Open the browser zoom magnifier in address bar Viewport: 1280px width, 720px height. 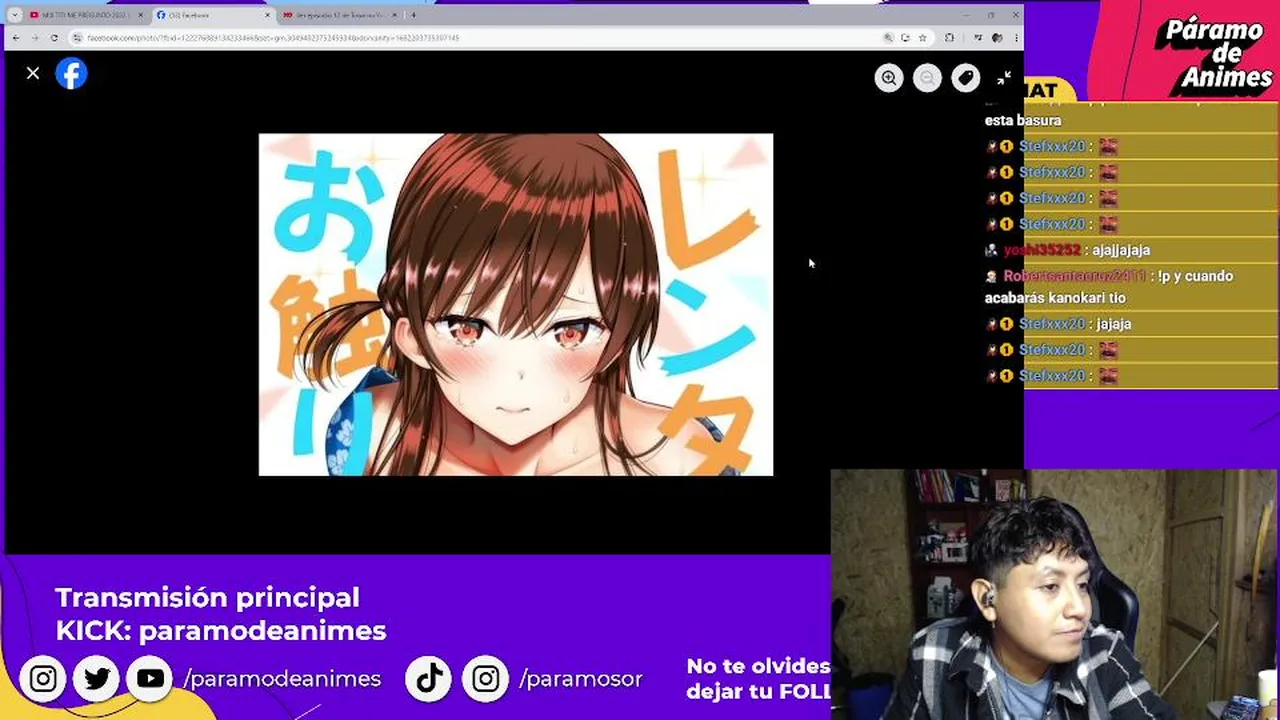(x=888, y=38)
